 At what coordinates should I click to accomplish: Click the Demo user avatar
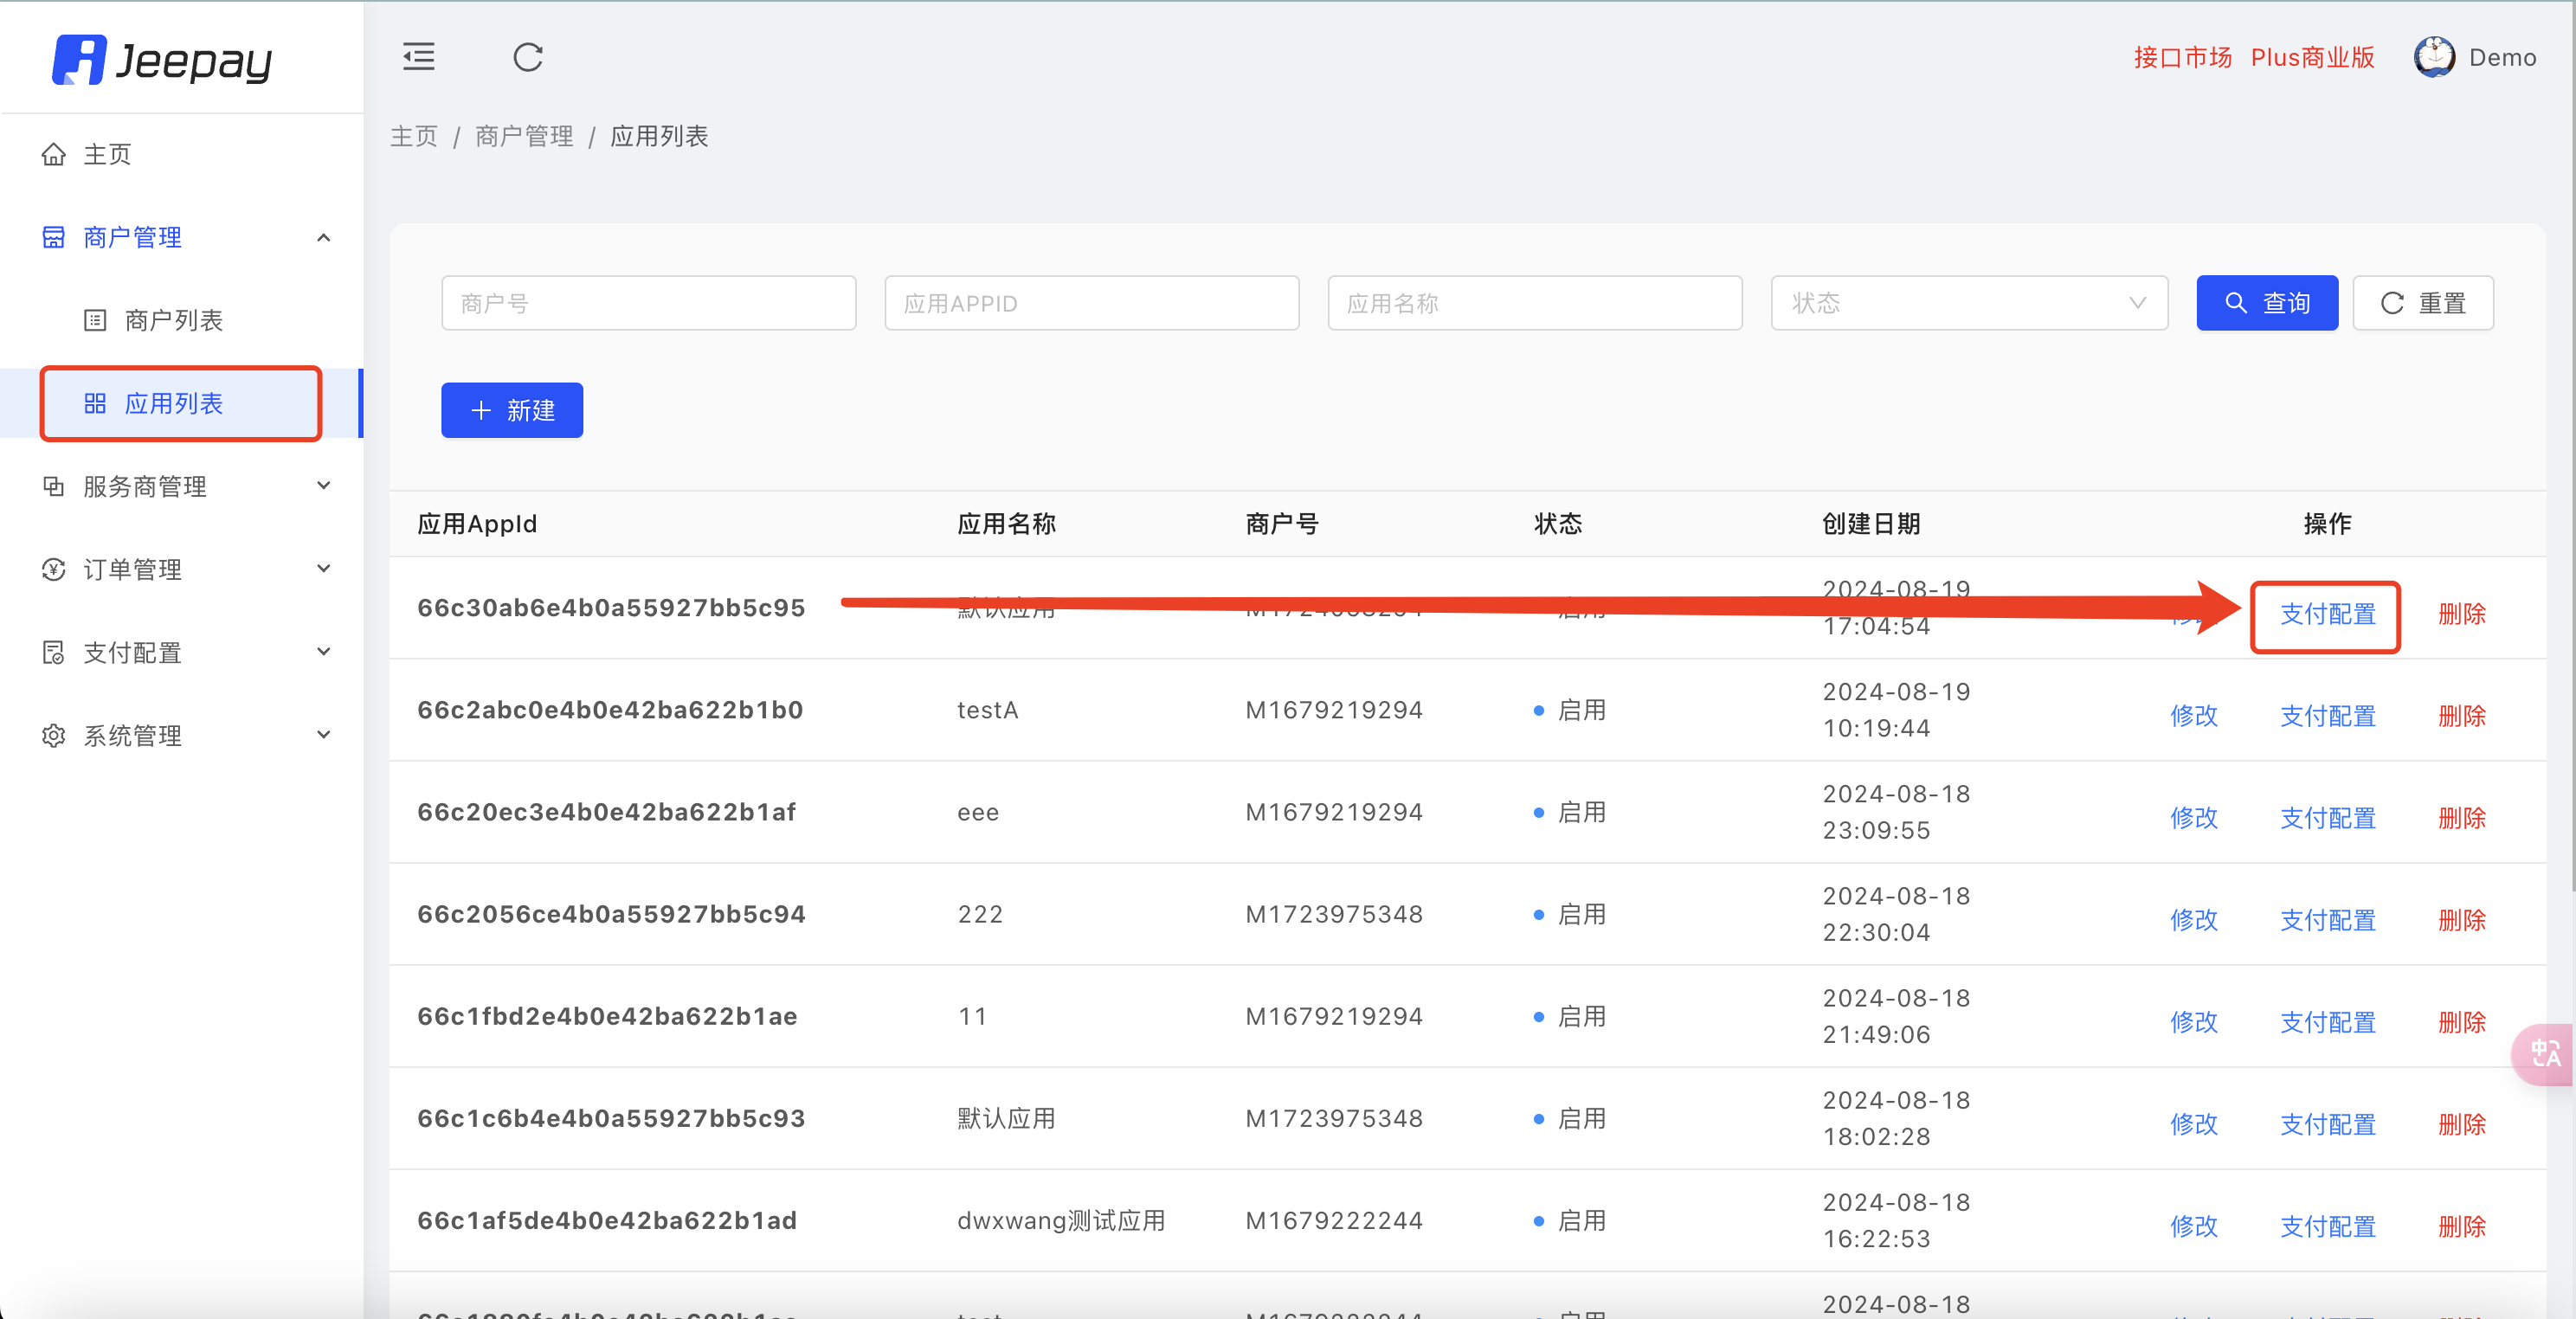coord(2433,57)
